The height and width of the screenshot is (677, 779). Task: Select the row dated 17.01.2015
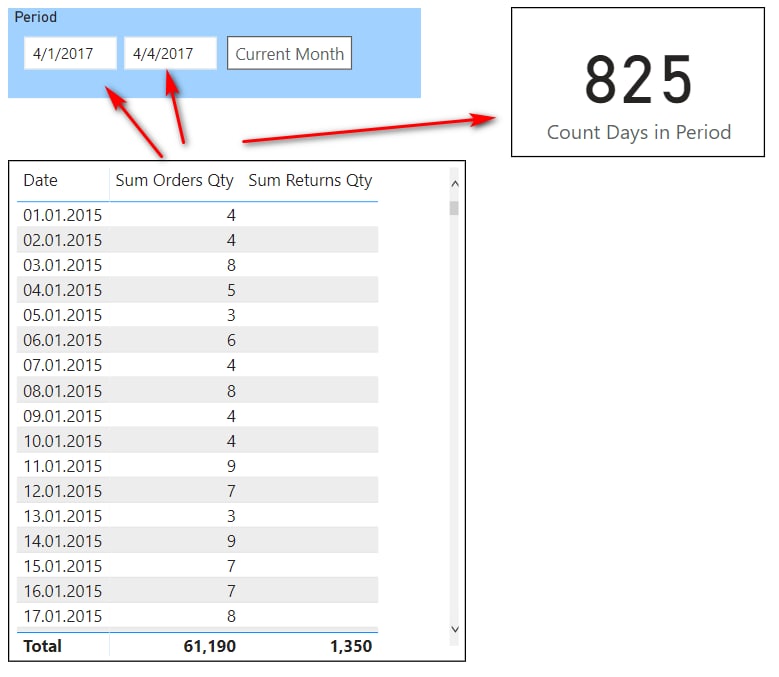[198, 616]
